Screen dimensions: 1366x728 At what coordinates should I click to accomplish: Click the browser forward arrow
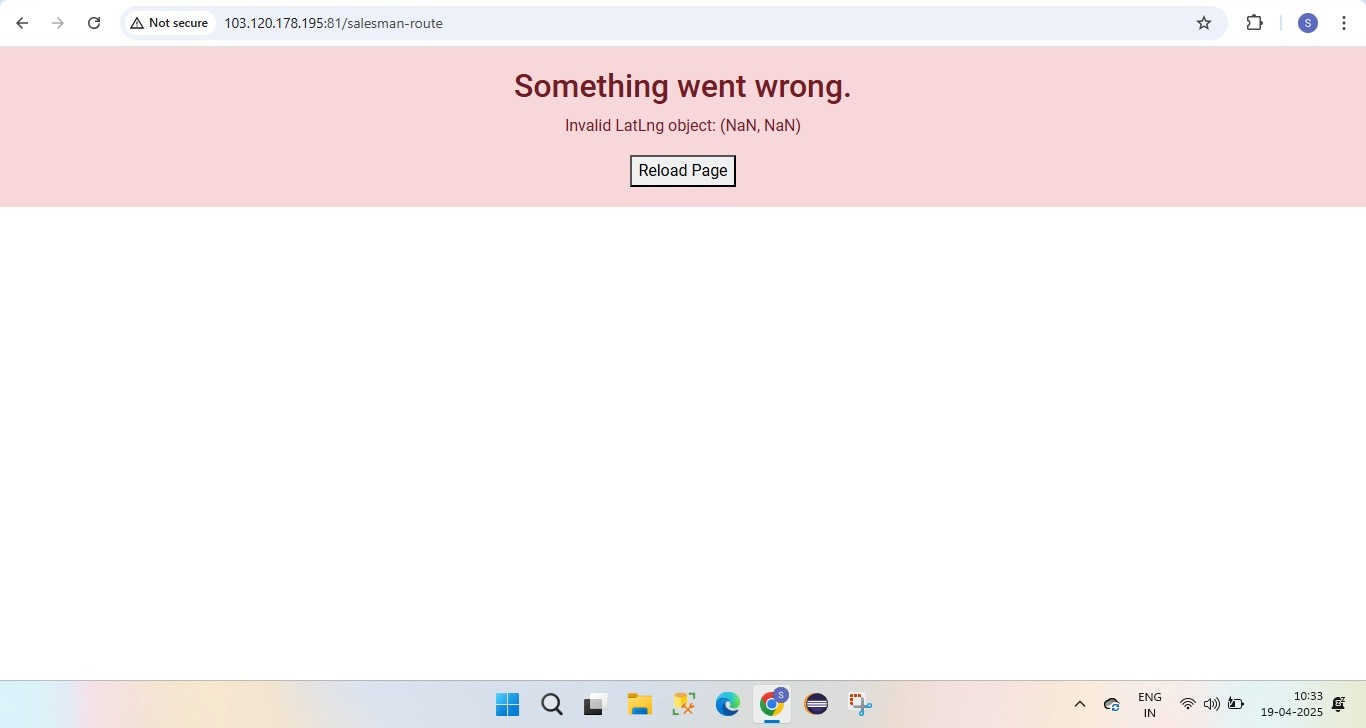58,23
